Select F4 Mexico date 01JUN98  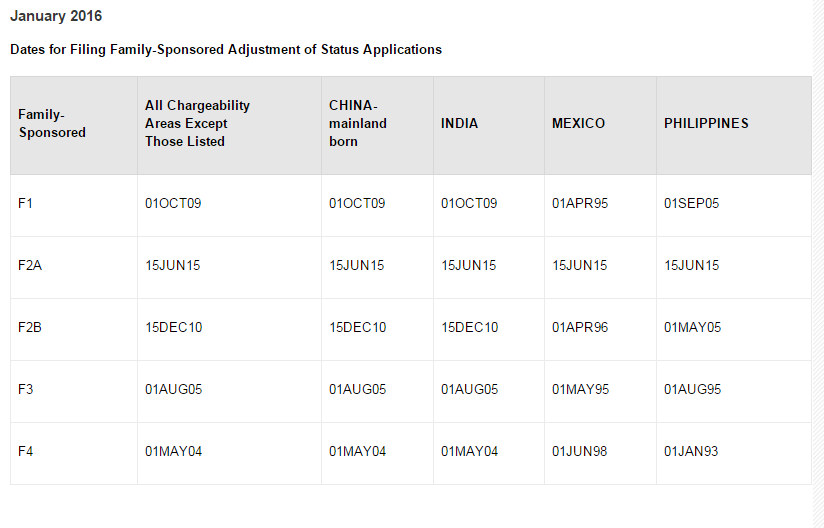click(579, 451)
